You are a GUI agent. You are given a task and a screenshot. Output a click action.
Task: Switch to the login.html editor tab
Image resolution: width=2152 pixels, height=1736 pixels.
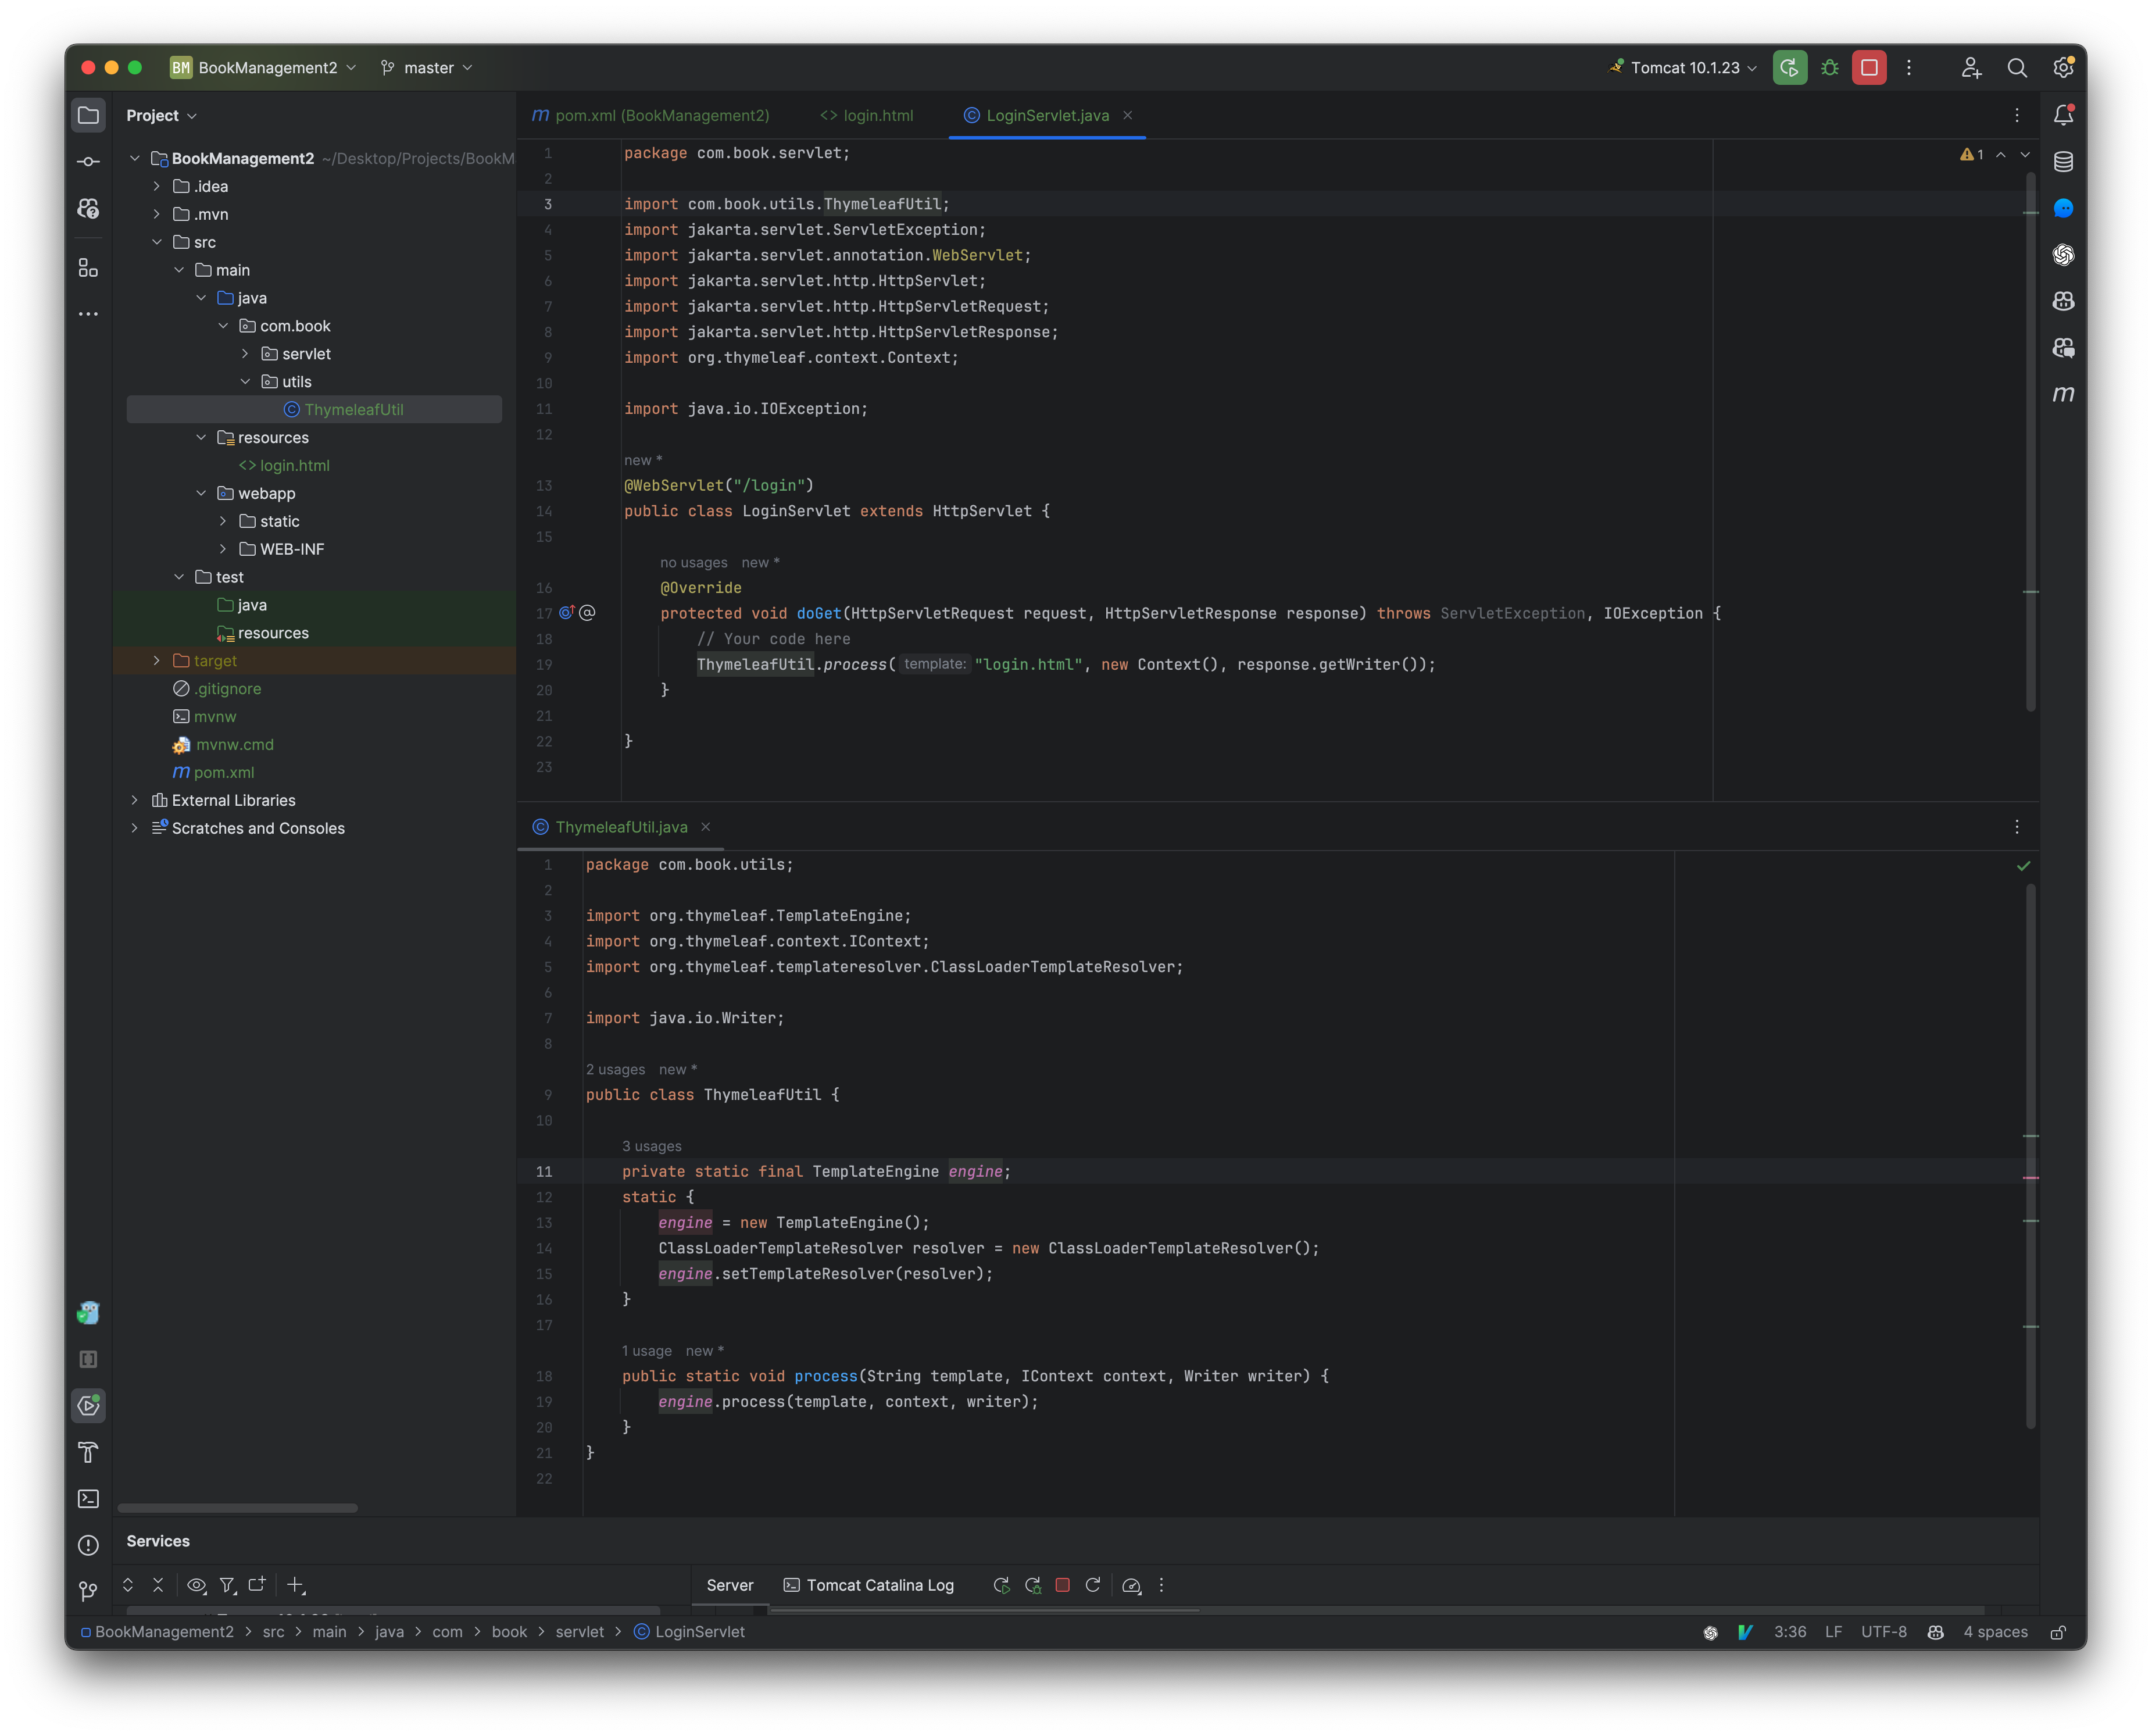pyautogui.click(x=866, y=115)
